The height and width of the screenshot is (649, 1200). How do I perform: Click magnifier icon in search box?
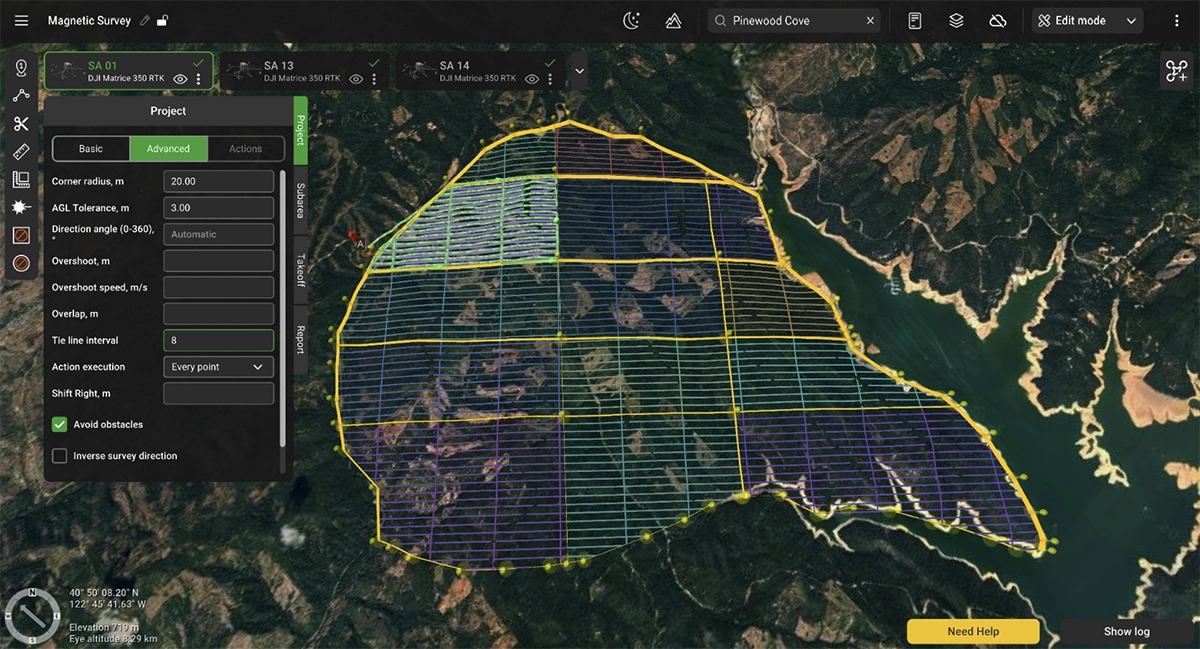(x=721, y=20)
